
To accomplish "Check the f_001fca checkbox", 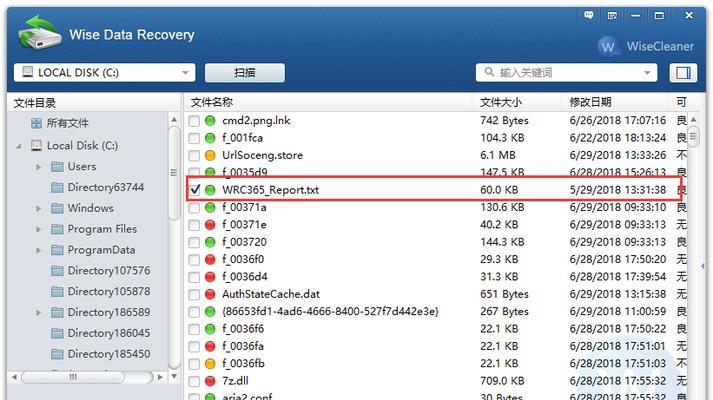I will [x=194, y=138].
